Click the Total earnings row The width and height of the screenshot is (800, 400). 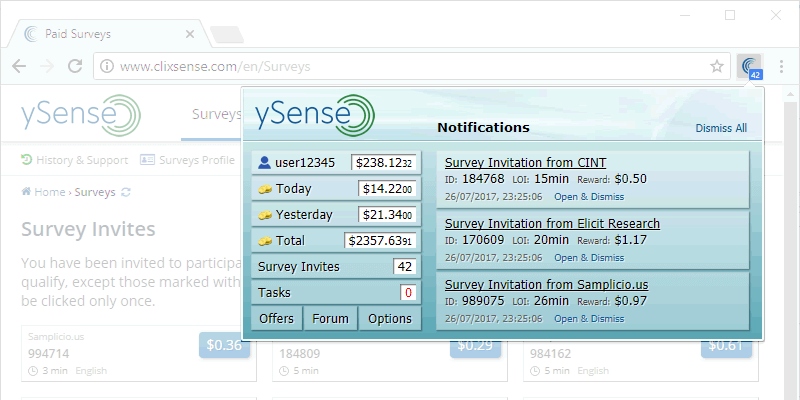[x=336, y=240]
